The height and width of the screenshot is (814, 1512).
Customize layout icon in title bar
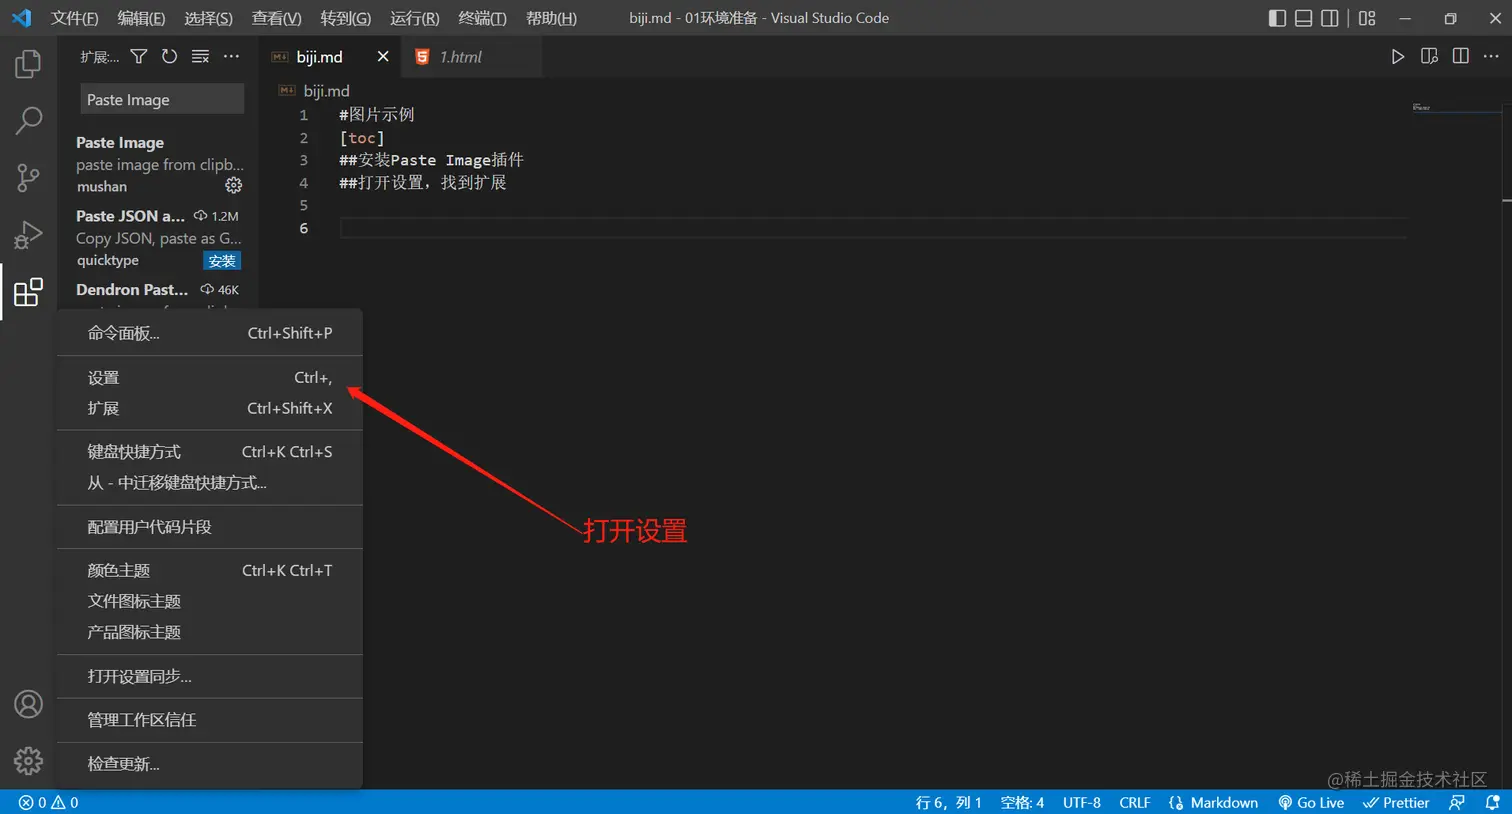(x=1367, y=18)
